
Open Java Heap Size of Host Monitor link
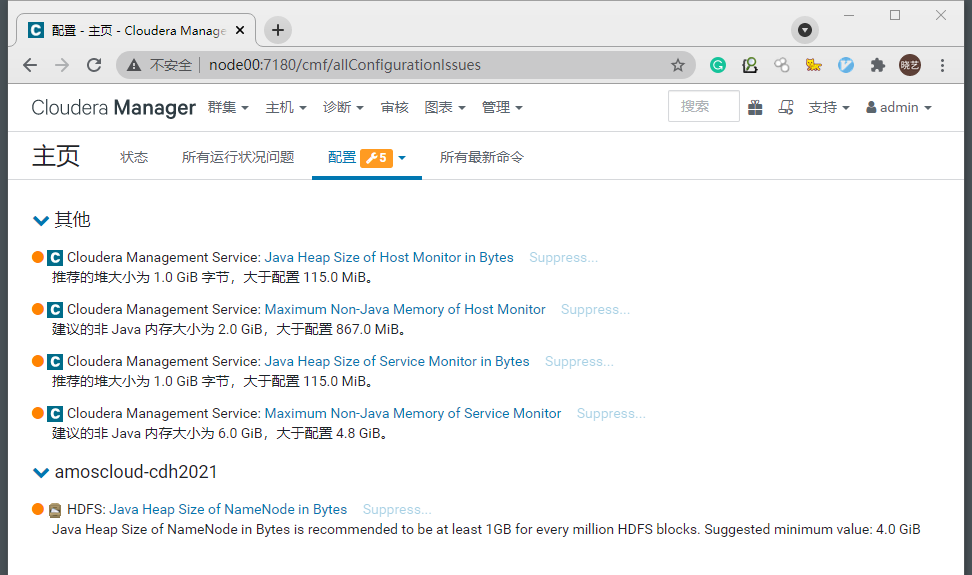pos(389,257)
